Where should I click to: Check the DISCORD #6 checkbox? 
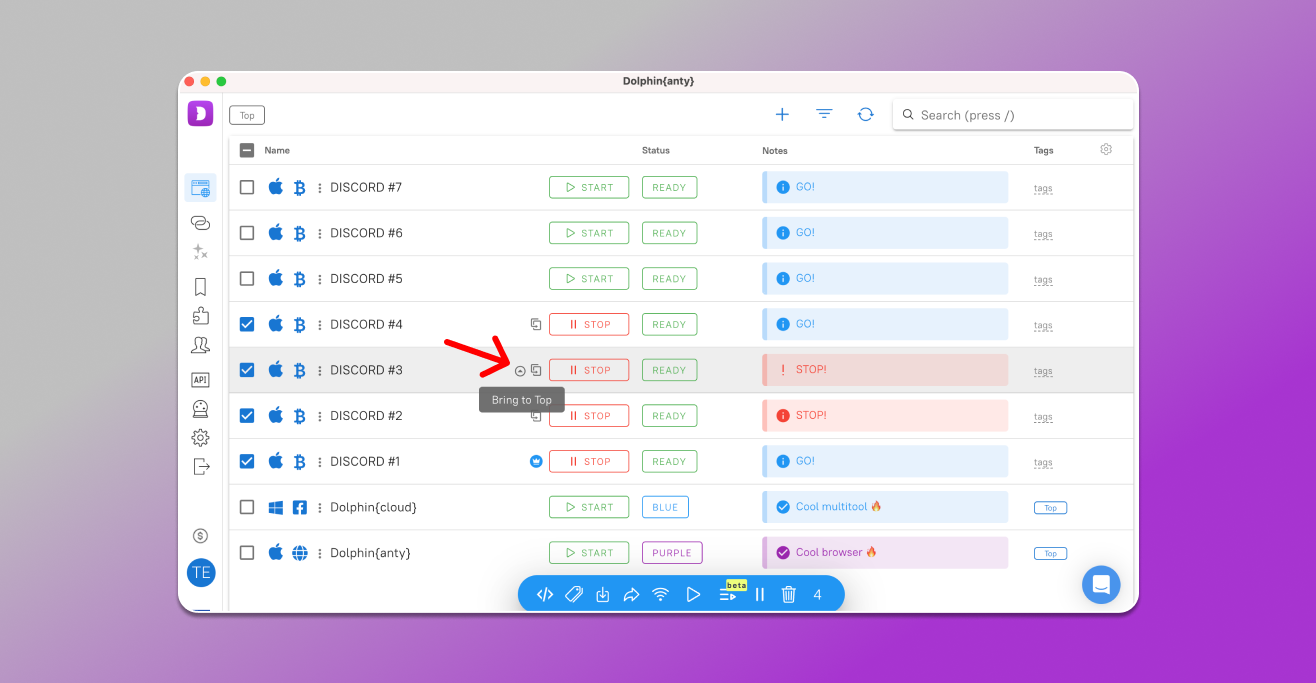coord(247,233)
